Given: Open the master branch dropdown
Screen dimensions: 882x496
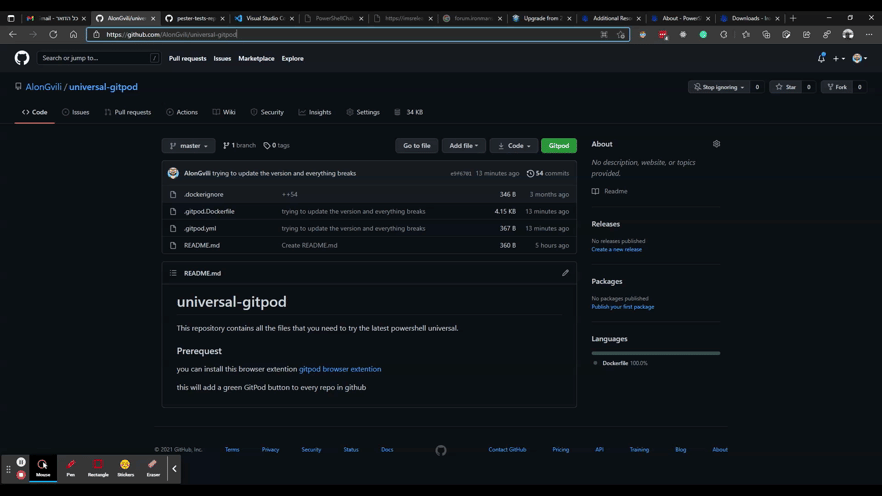Looking at the screenshot, I should [x=188, y=146].
